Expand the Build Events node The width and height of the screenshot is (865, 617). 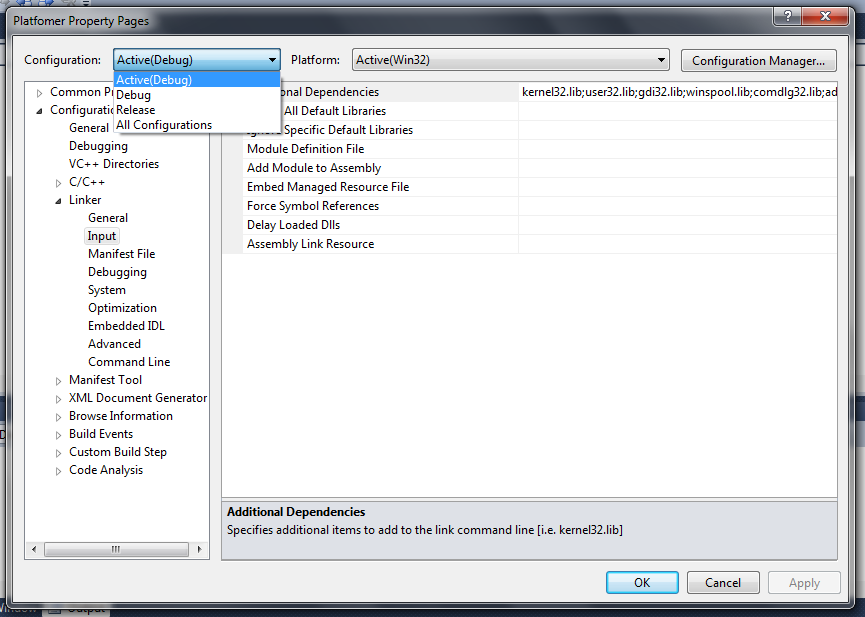(x=59, y=434)
